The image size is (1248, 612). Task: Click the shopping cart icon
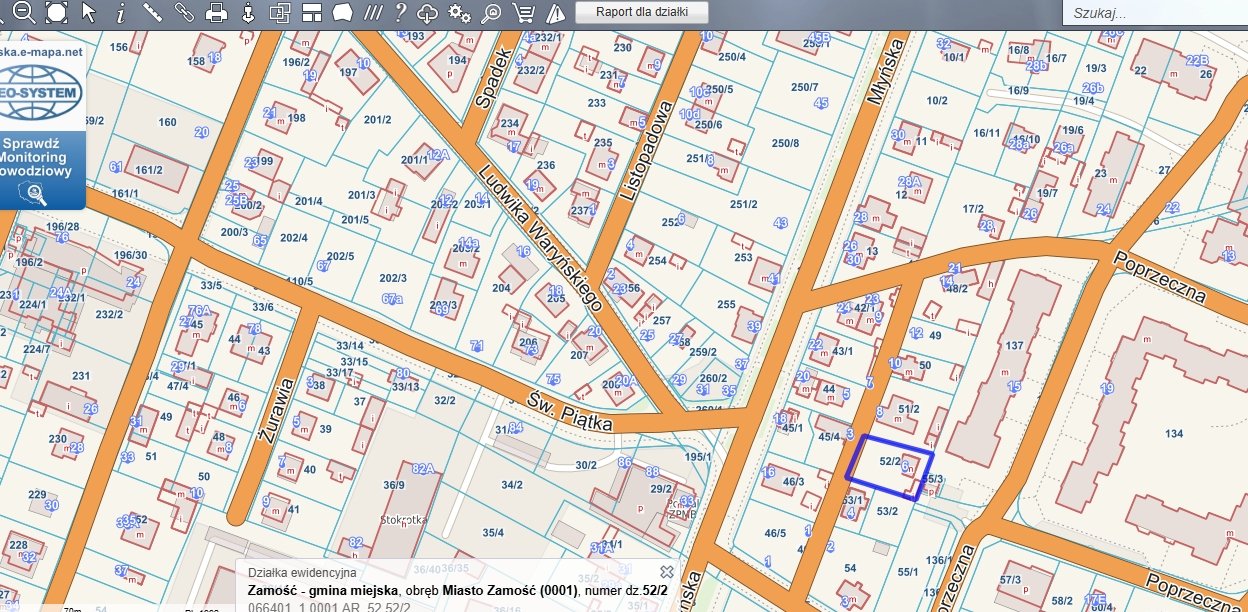pyautogui.click(x=522, y=12)
